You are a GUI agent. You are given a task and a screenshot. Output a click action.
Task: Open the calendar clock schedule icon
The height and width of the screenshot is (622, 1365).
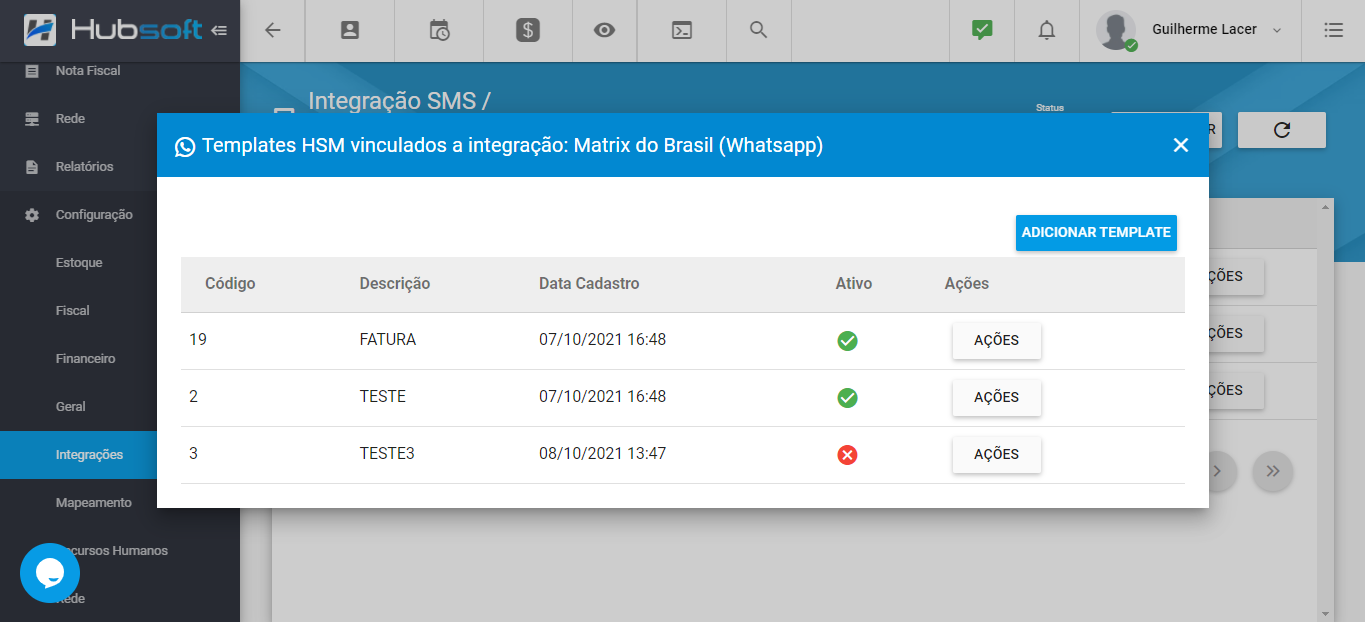439,30
